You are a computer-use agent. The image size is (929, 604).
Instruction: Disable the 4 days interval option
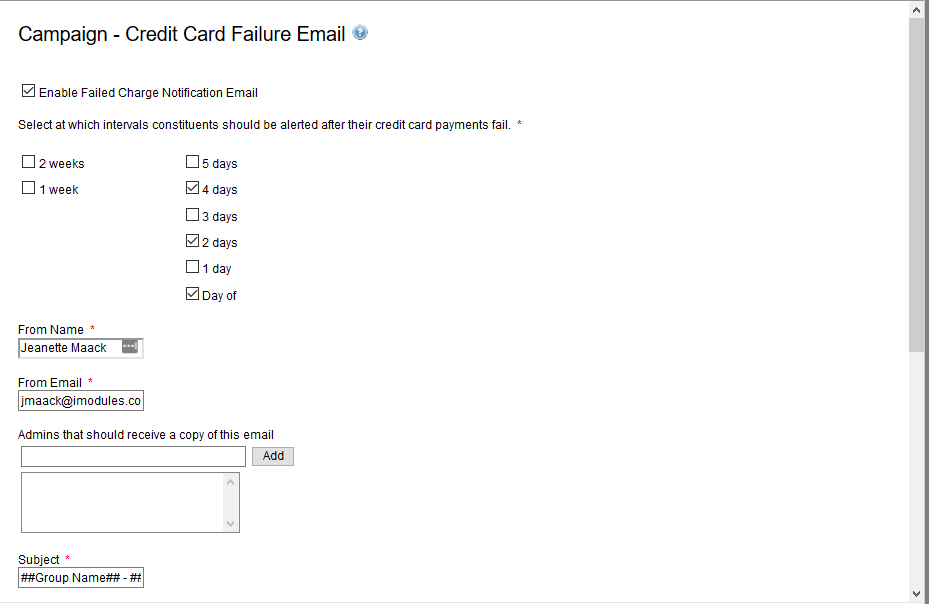point(191,187)
